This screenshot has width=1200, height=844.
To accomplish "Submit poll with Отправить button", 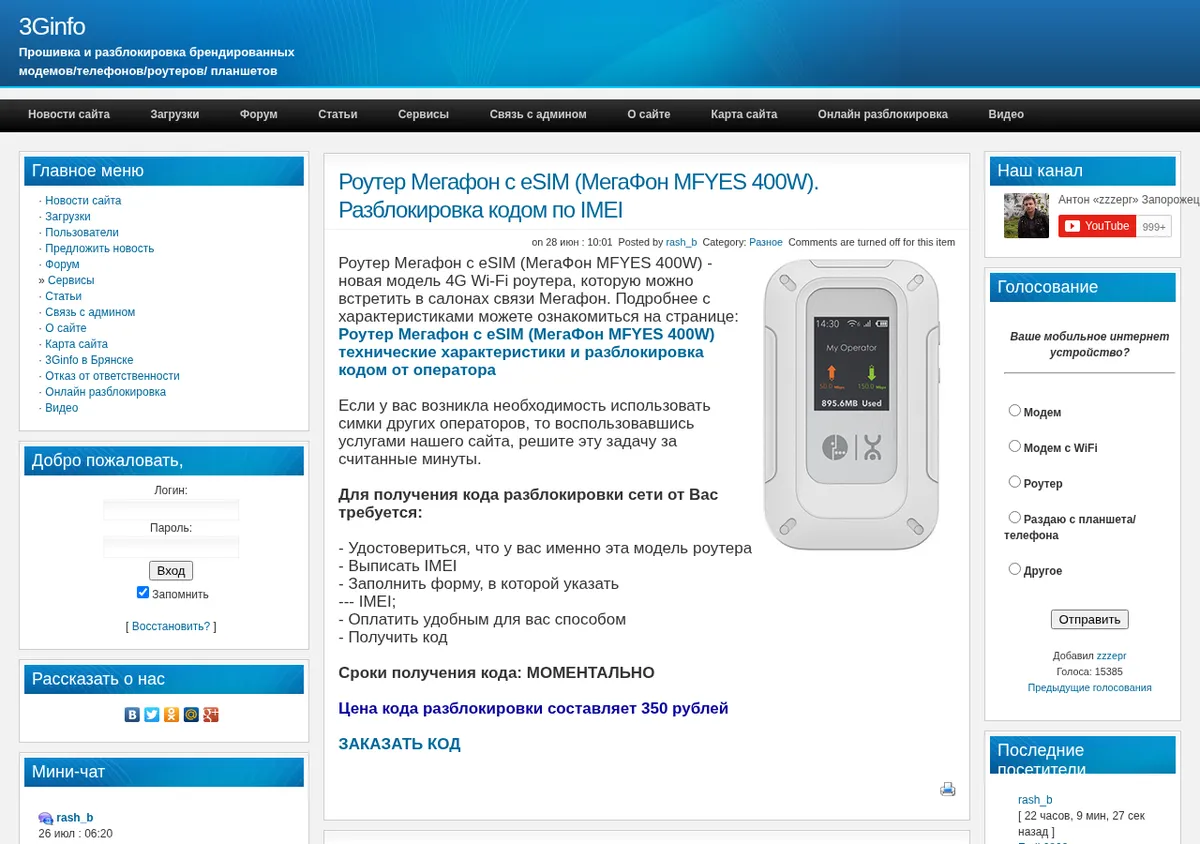I will pos(1089,619).
